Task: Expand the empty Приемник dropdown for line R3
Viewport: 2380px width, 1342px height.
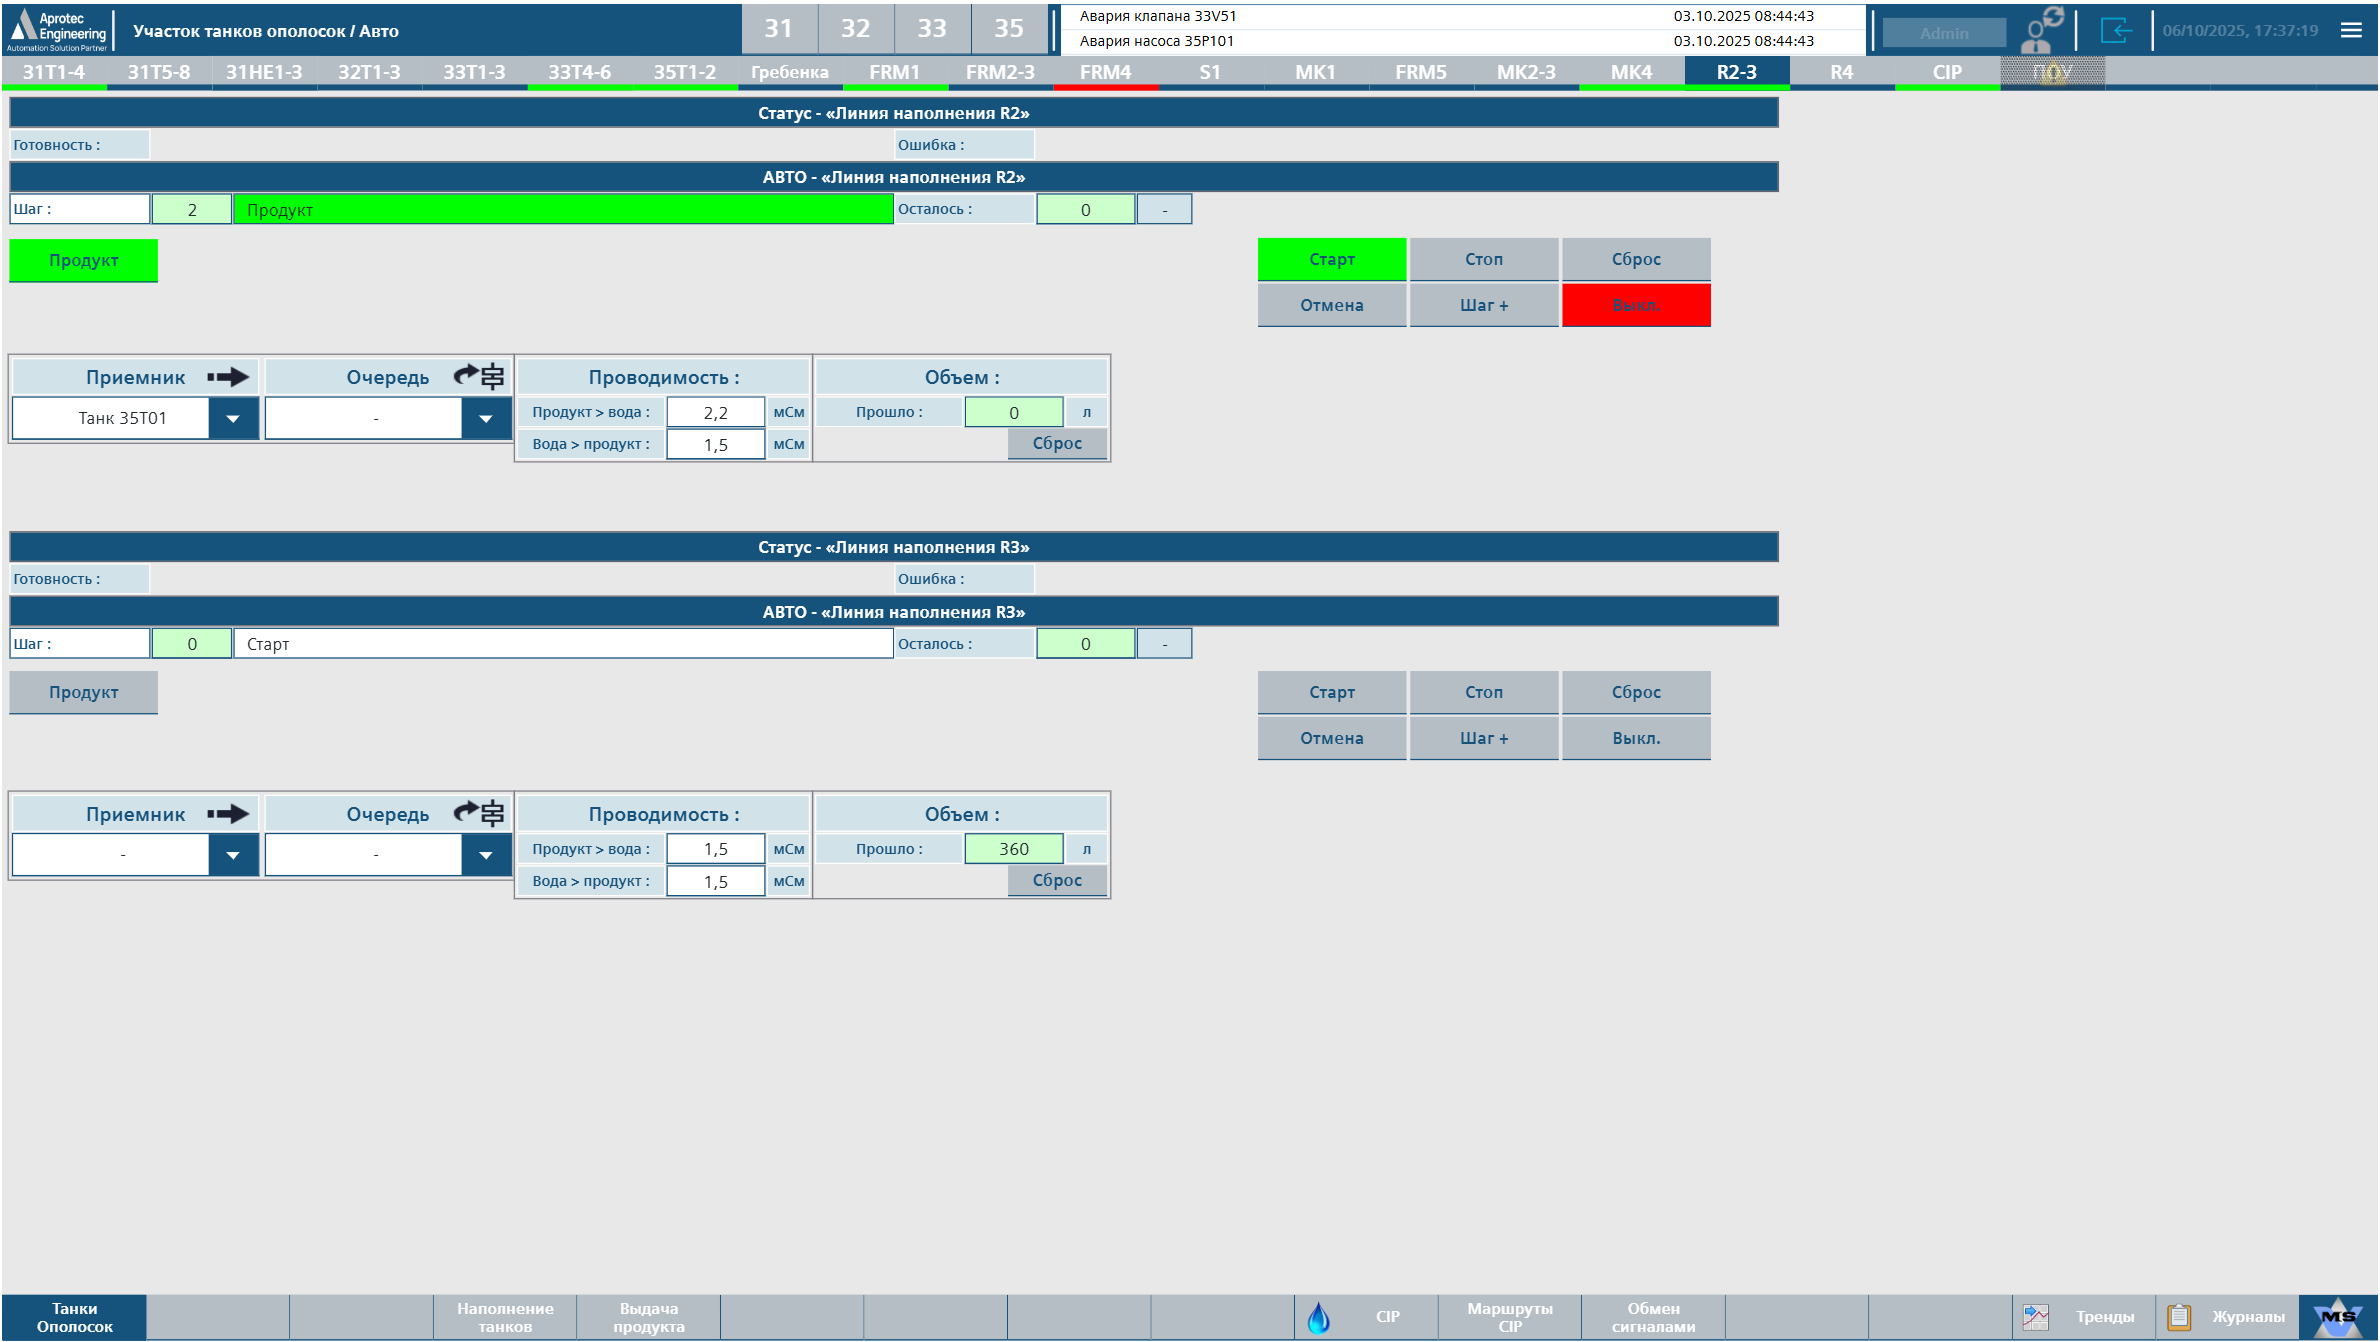Action: [x=233, y=855]
